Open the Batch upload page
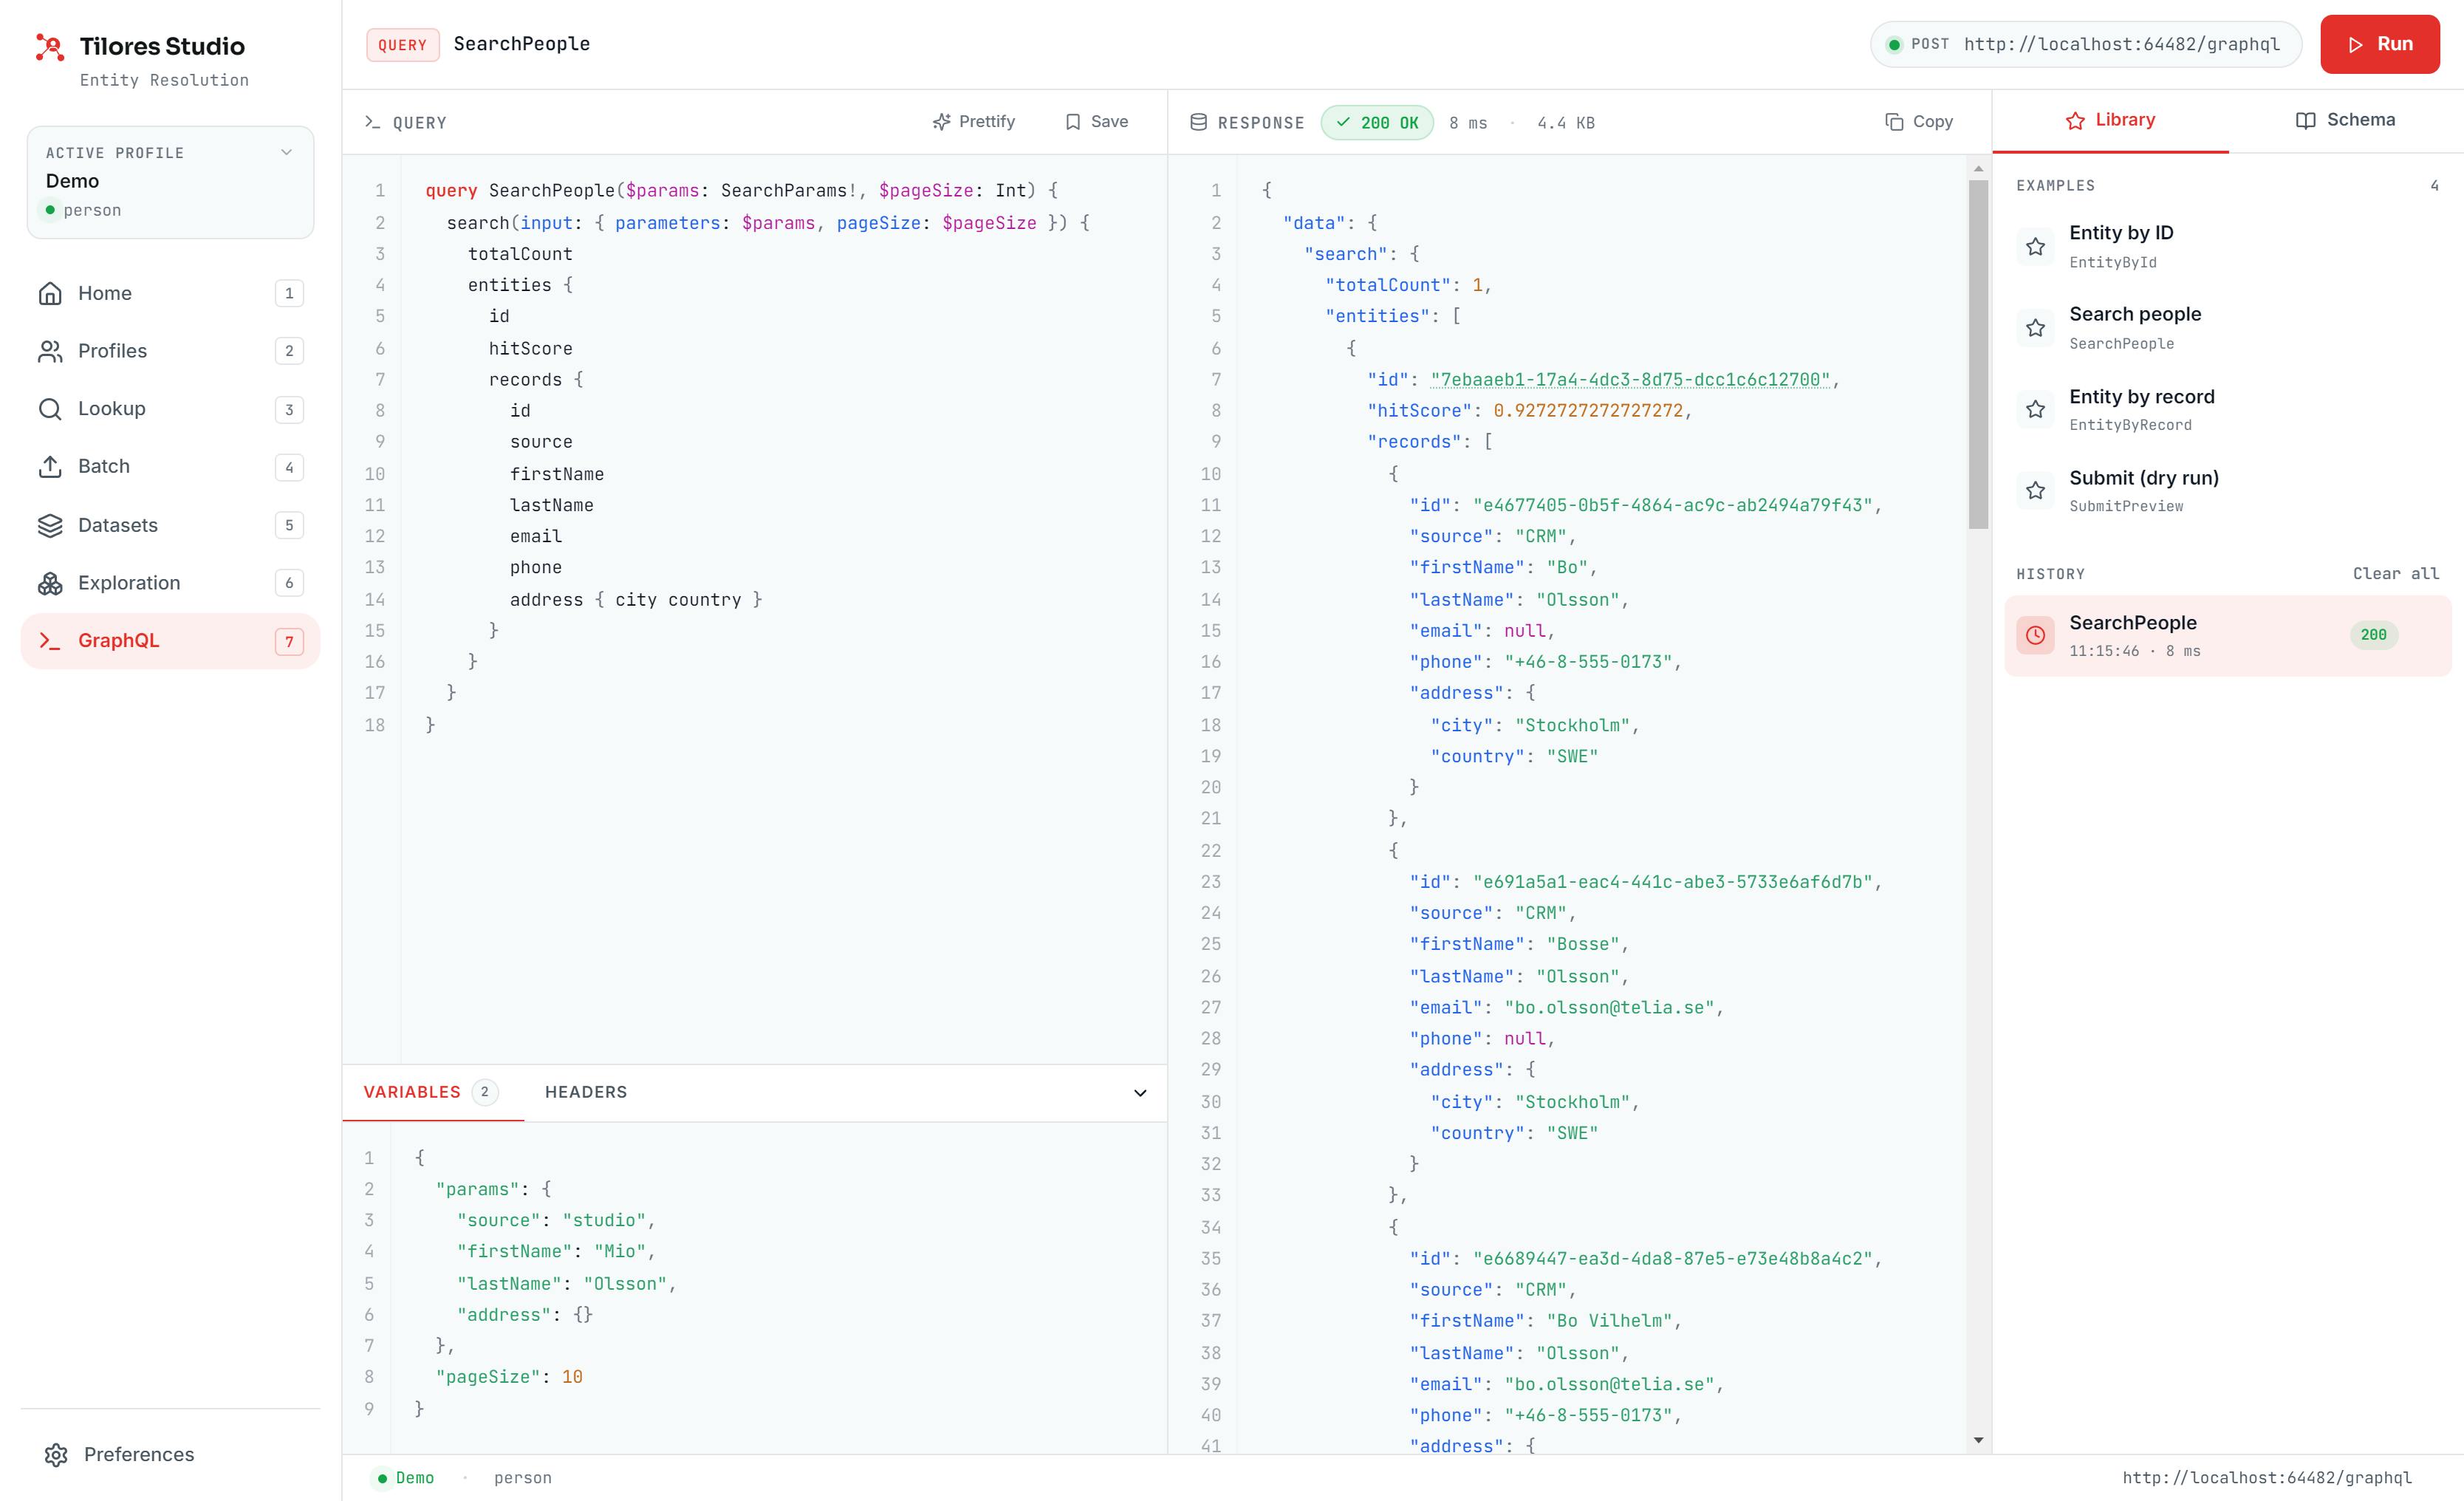The image size is (2464, 1501). 170,467
